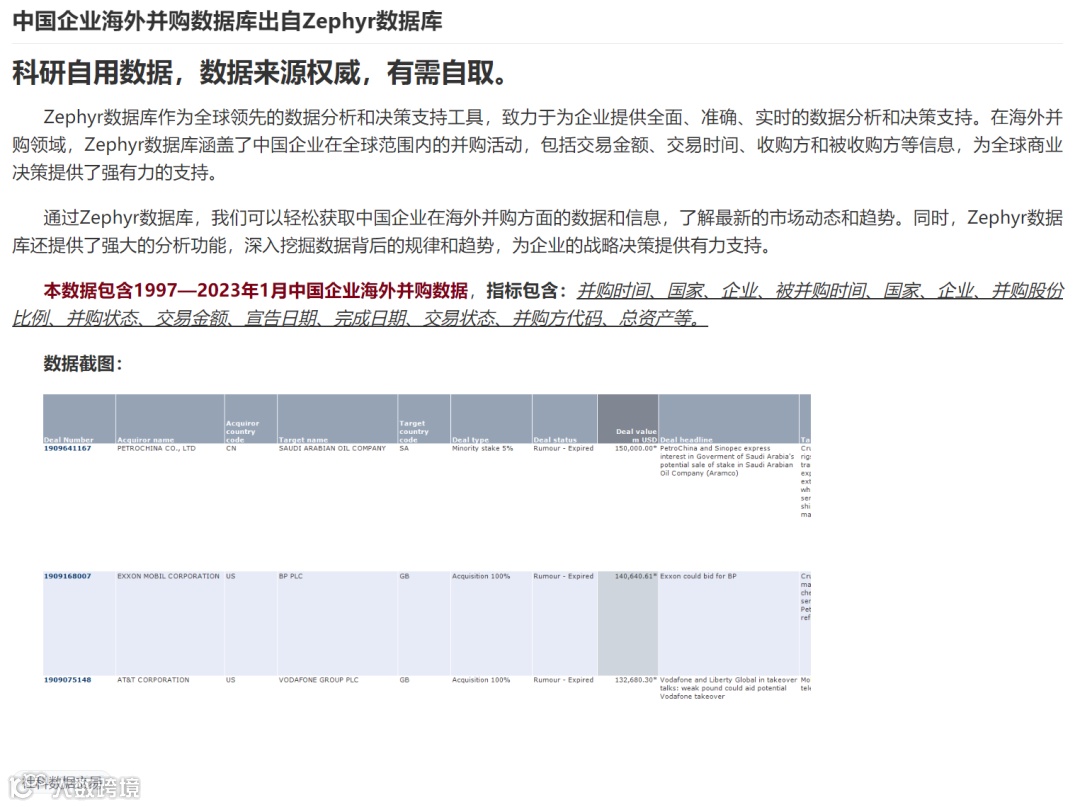
Task: Select the VODAFONE GROUP PLC cell
Action: point(319,680)
